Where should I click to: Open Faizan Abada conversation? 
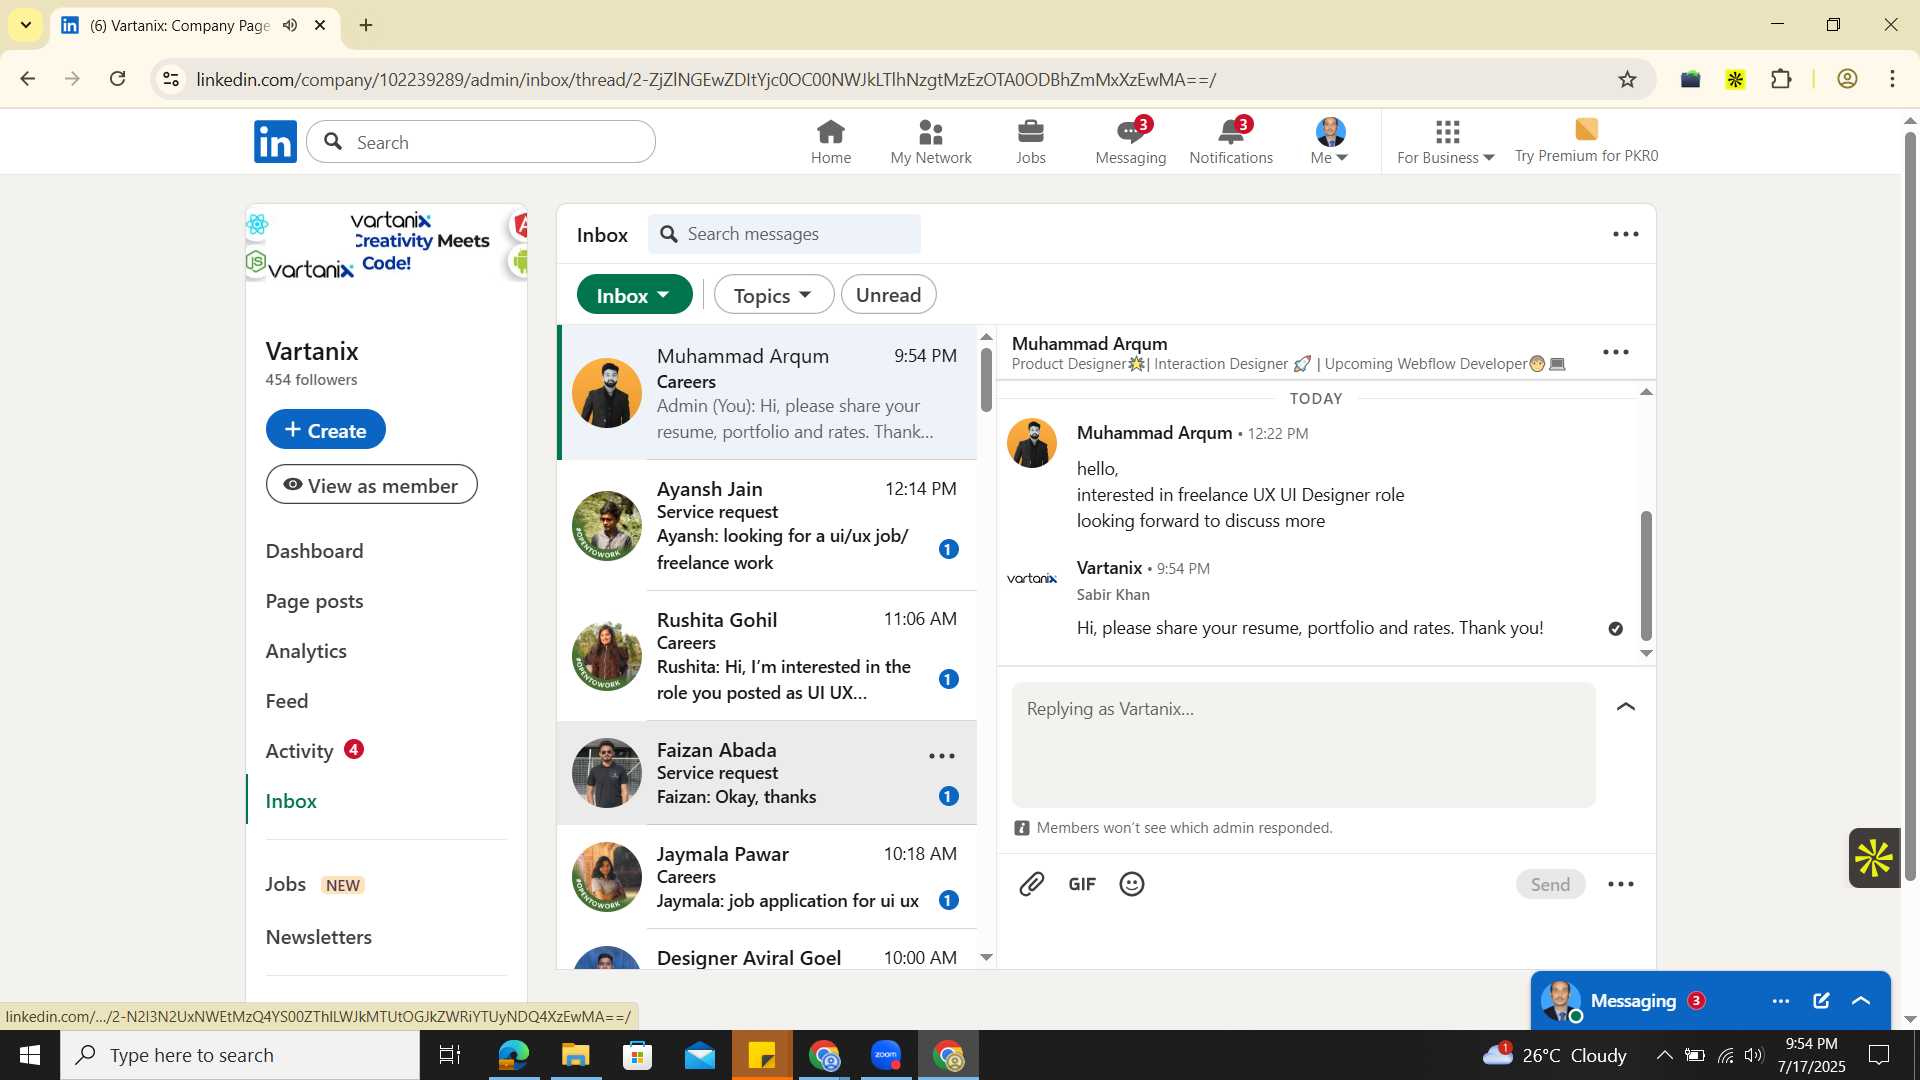768,773
